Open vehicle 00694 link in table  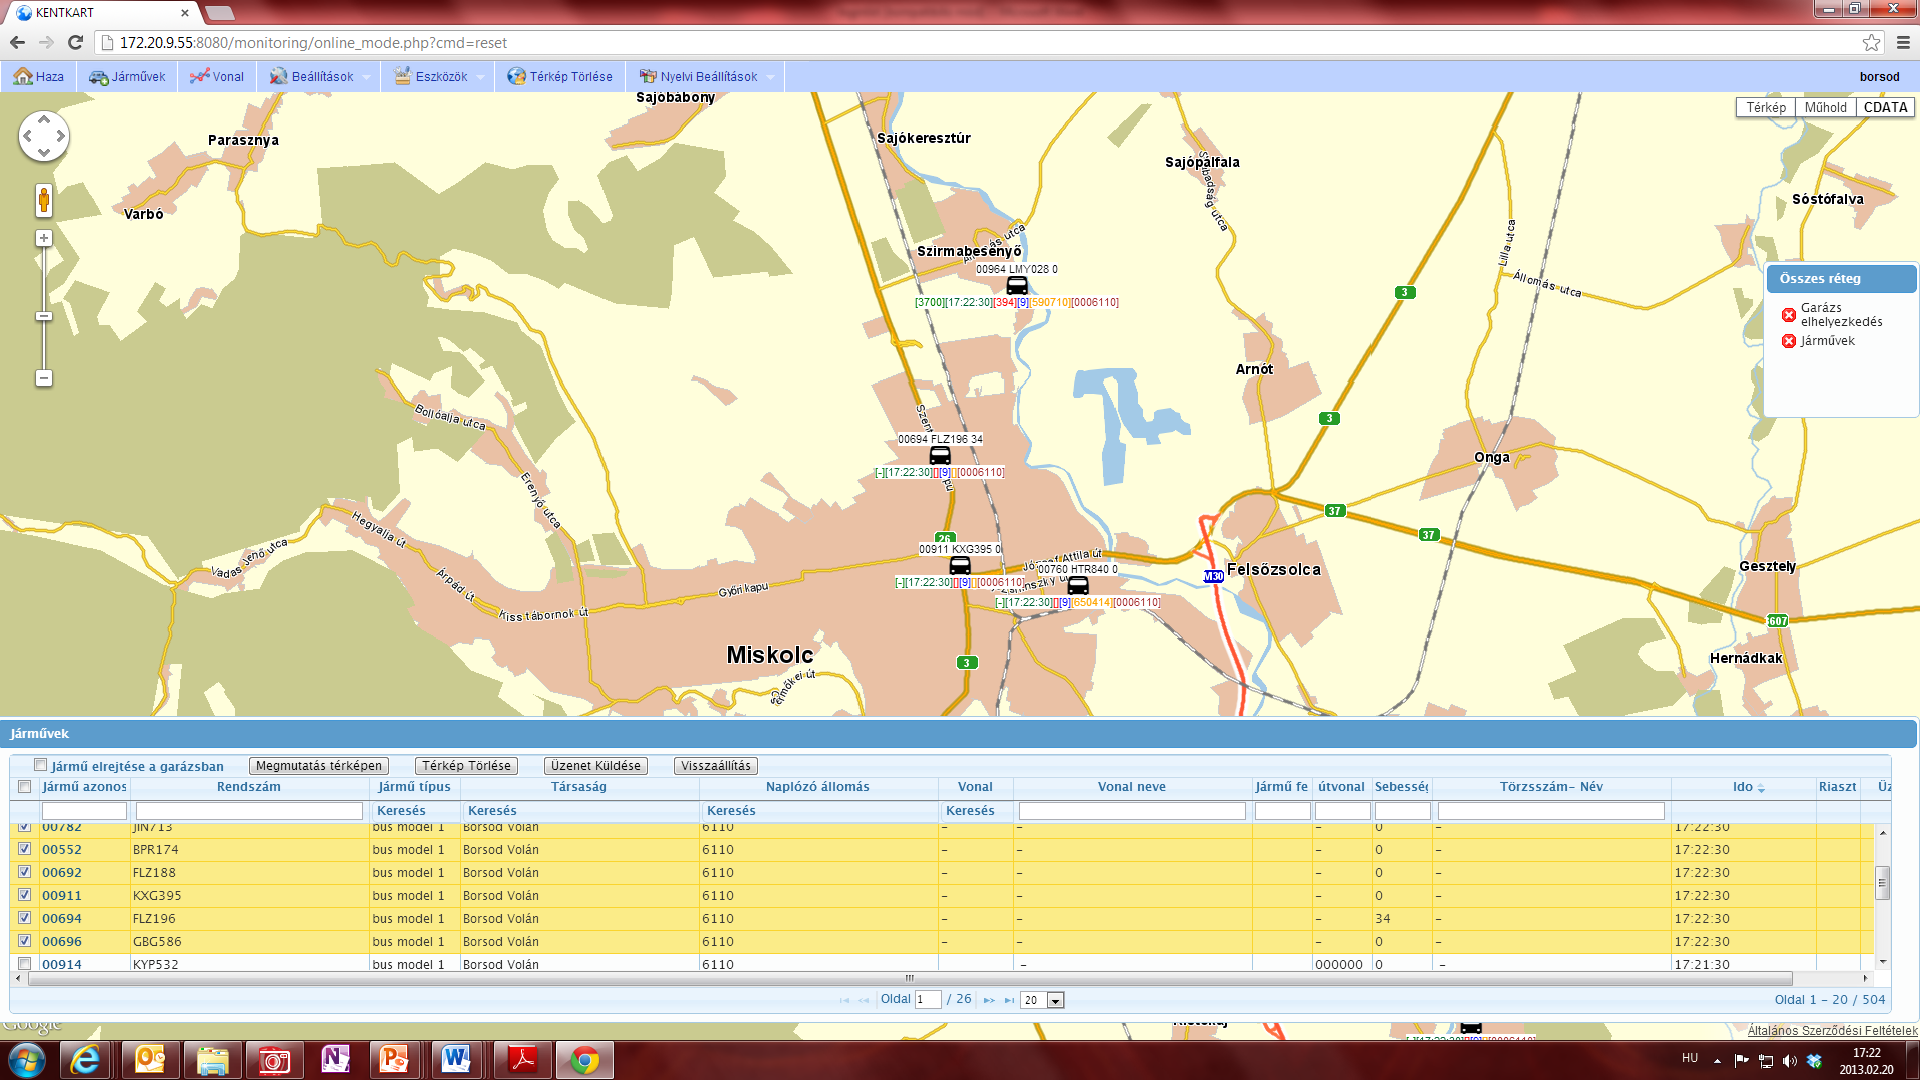click(x=62, y=918)
